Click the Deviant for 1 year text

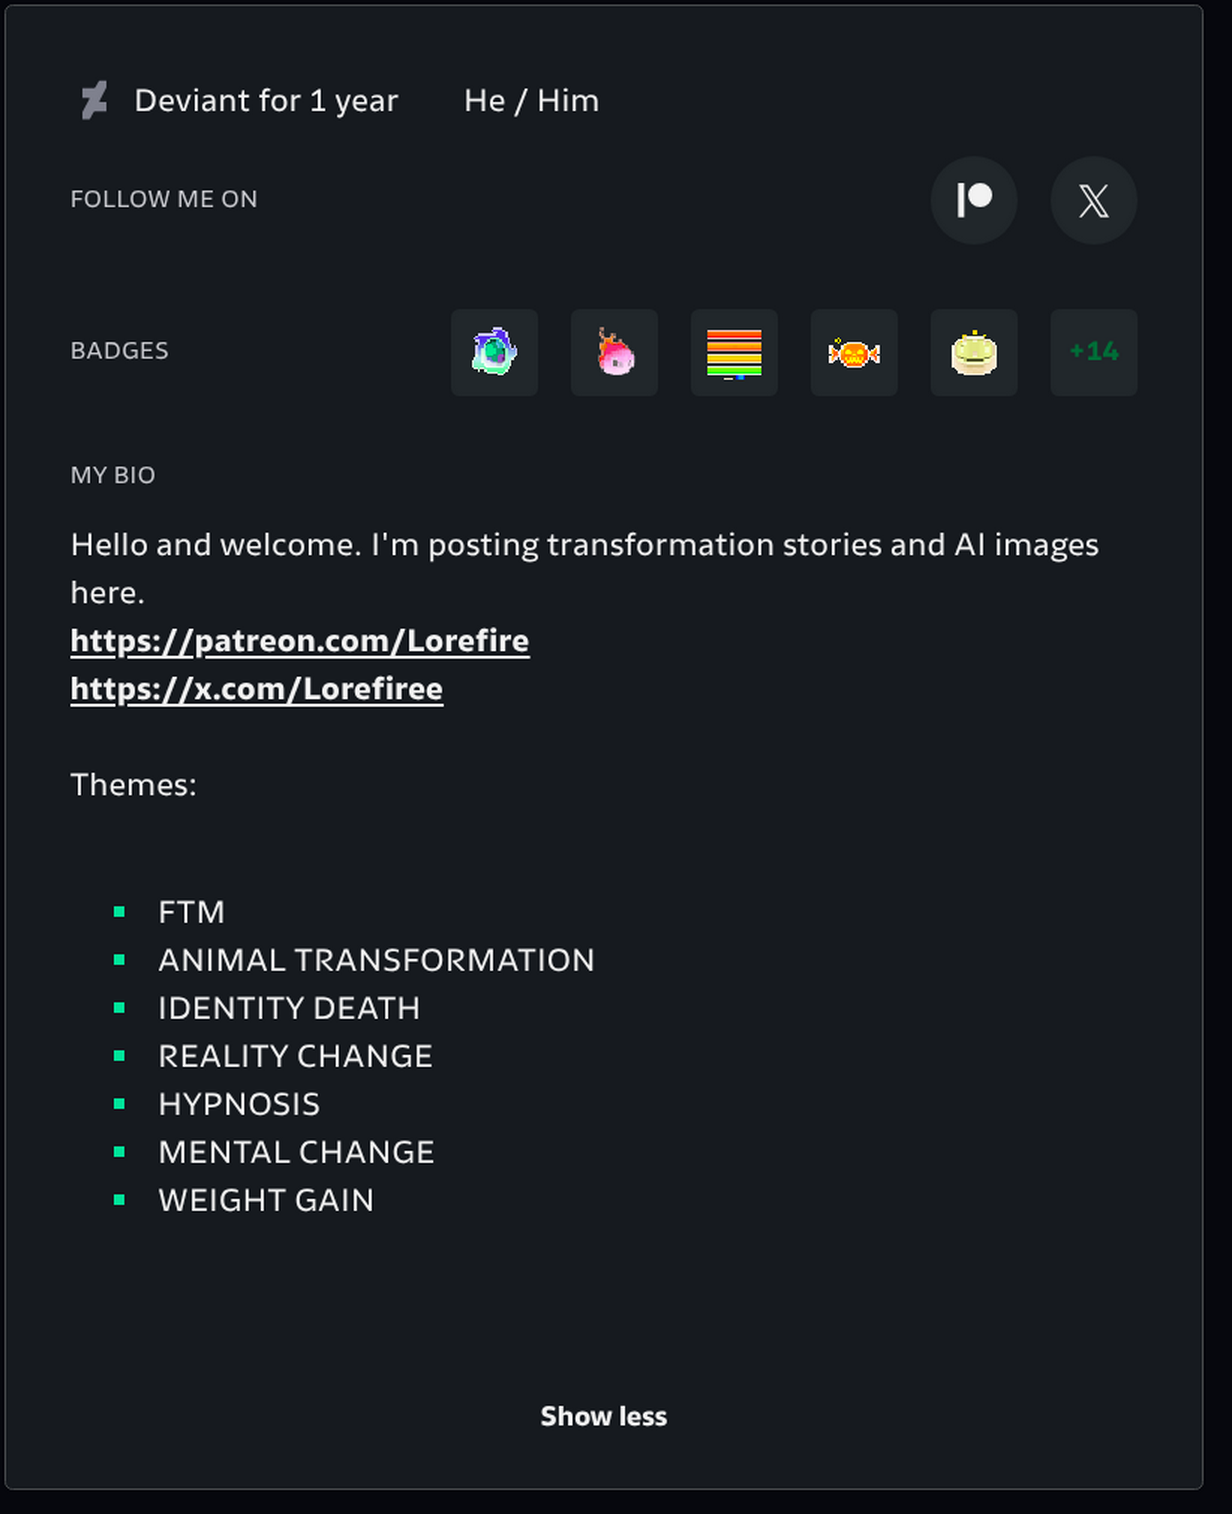point(266,100)
